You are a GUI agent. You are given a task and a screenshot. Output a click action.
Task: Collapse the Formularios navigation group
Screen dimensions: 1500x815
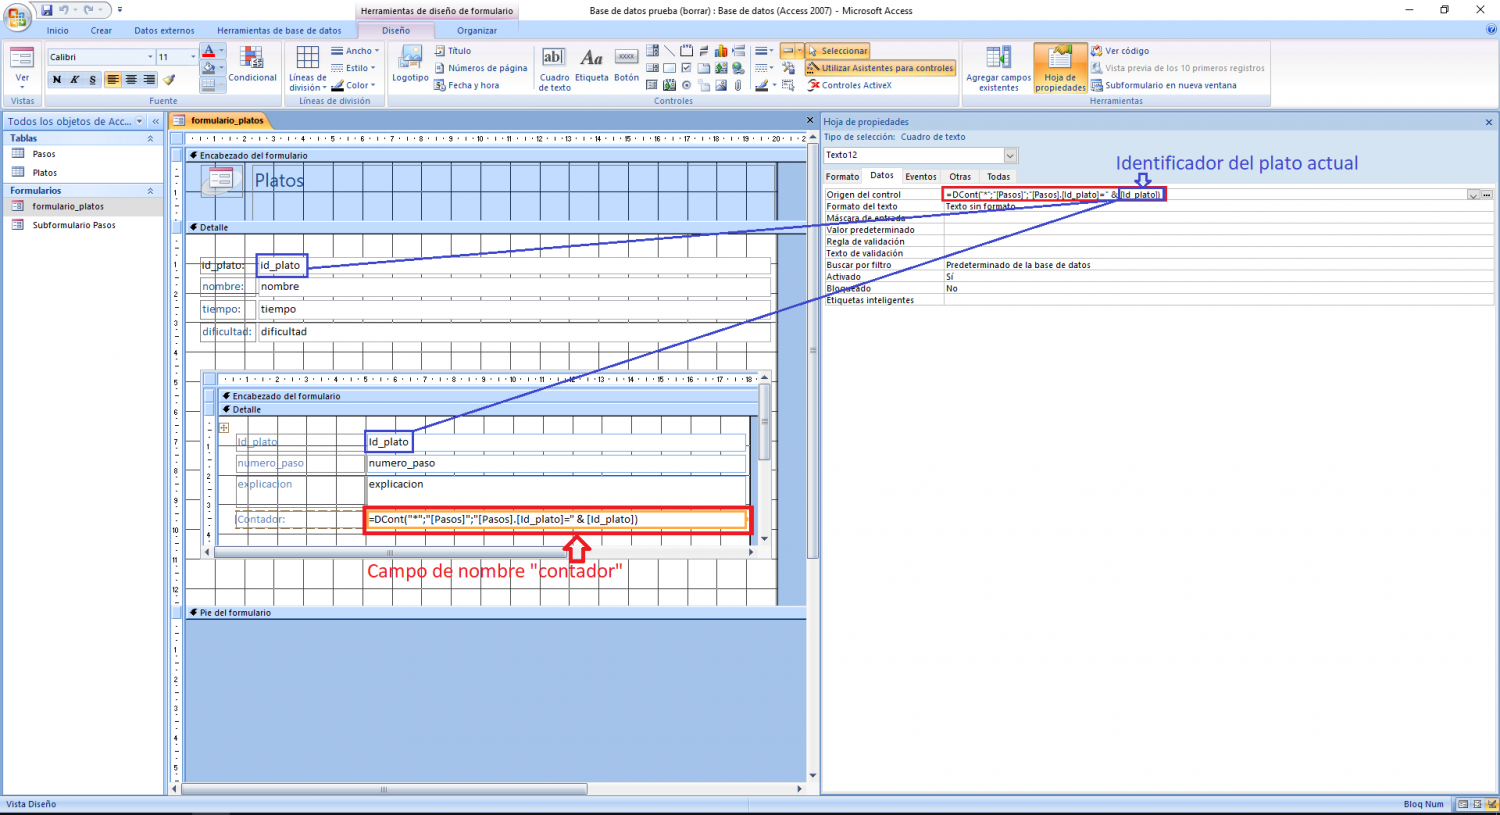click(151, 190)
